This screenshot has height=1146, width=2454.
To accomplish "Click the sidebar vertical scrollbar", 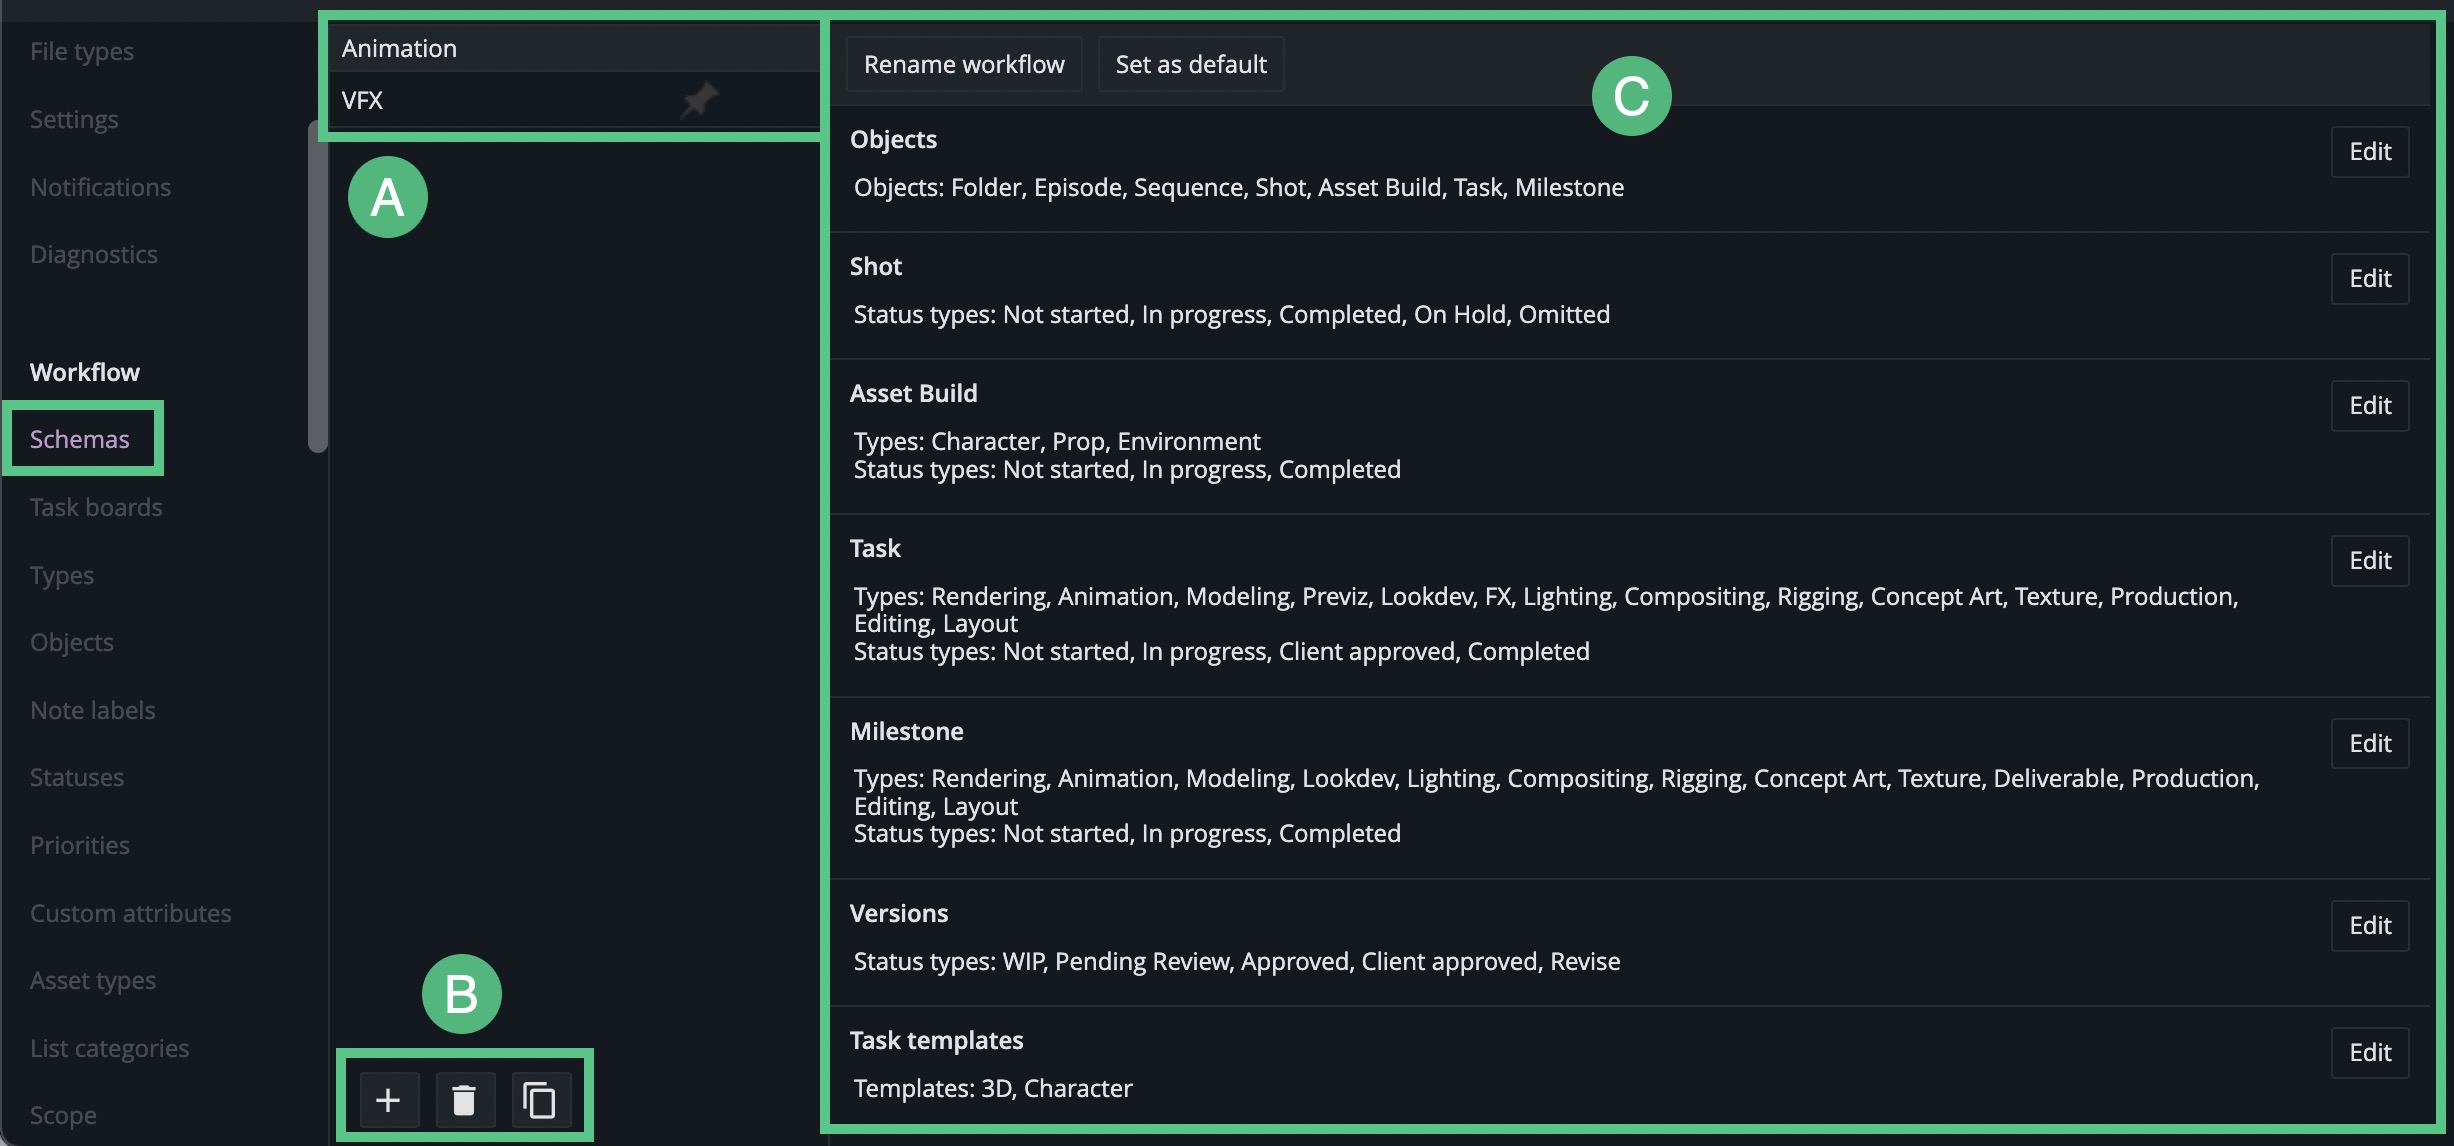I will pos(318,285).
